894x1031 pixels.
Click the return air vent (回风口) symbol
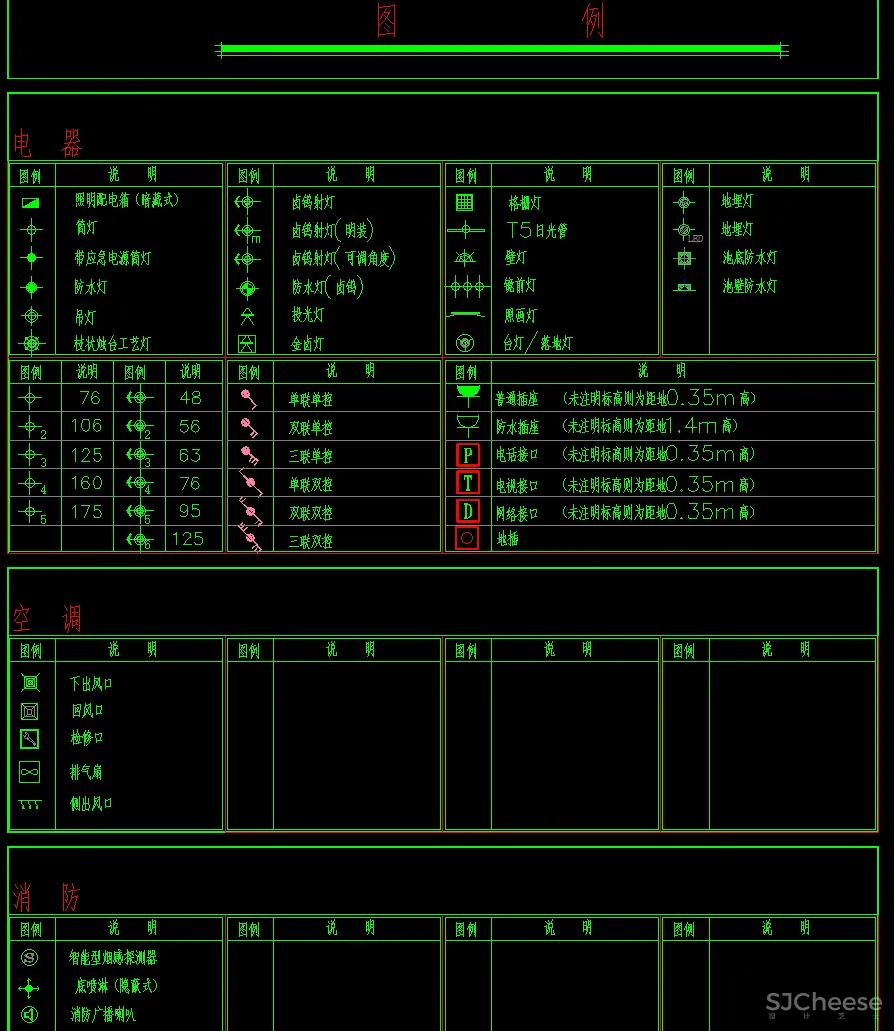tap(30, 711)
